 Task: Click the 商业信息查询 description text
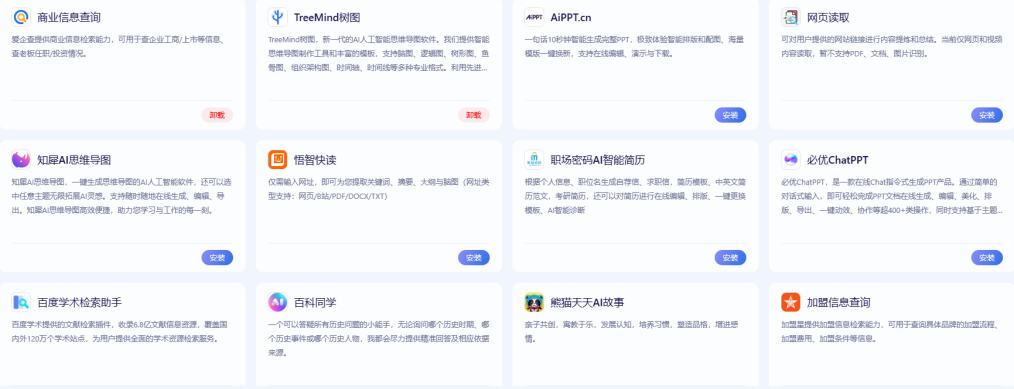119,47
